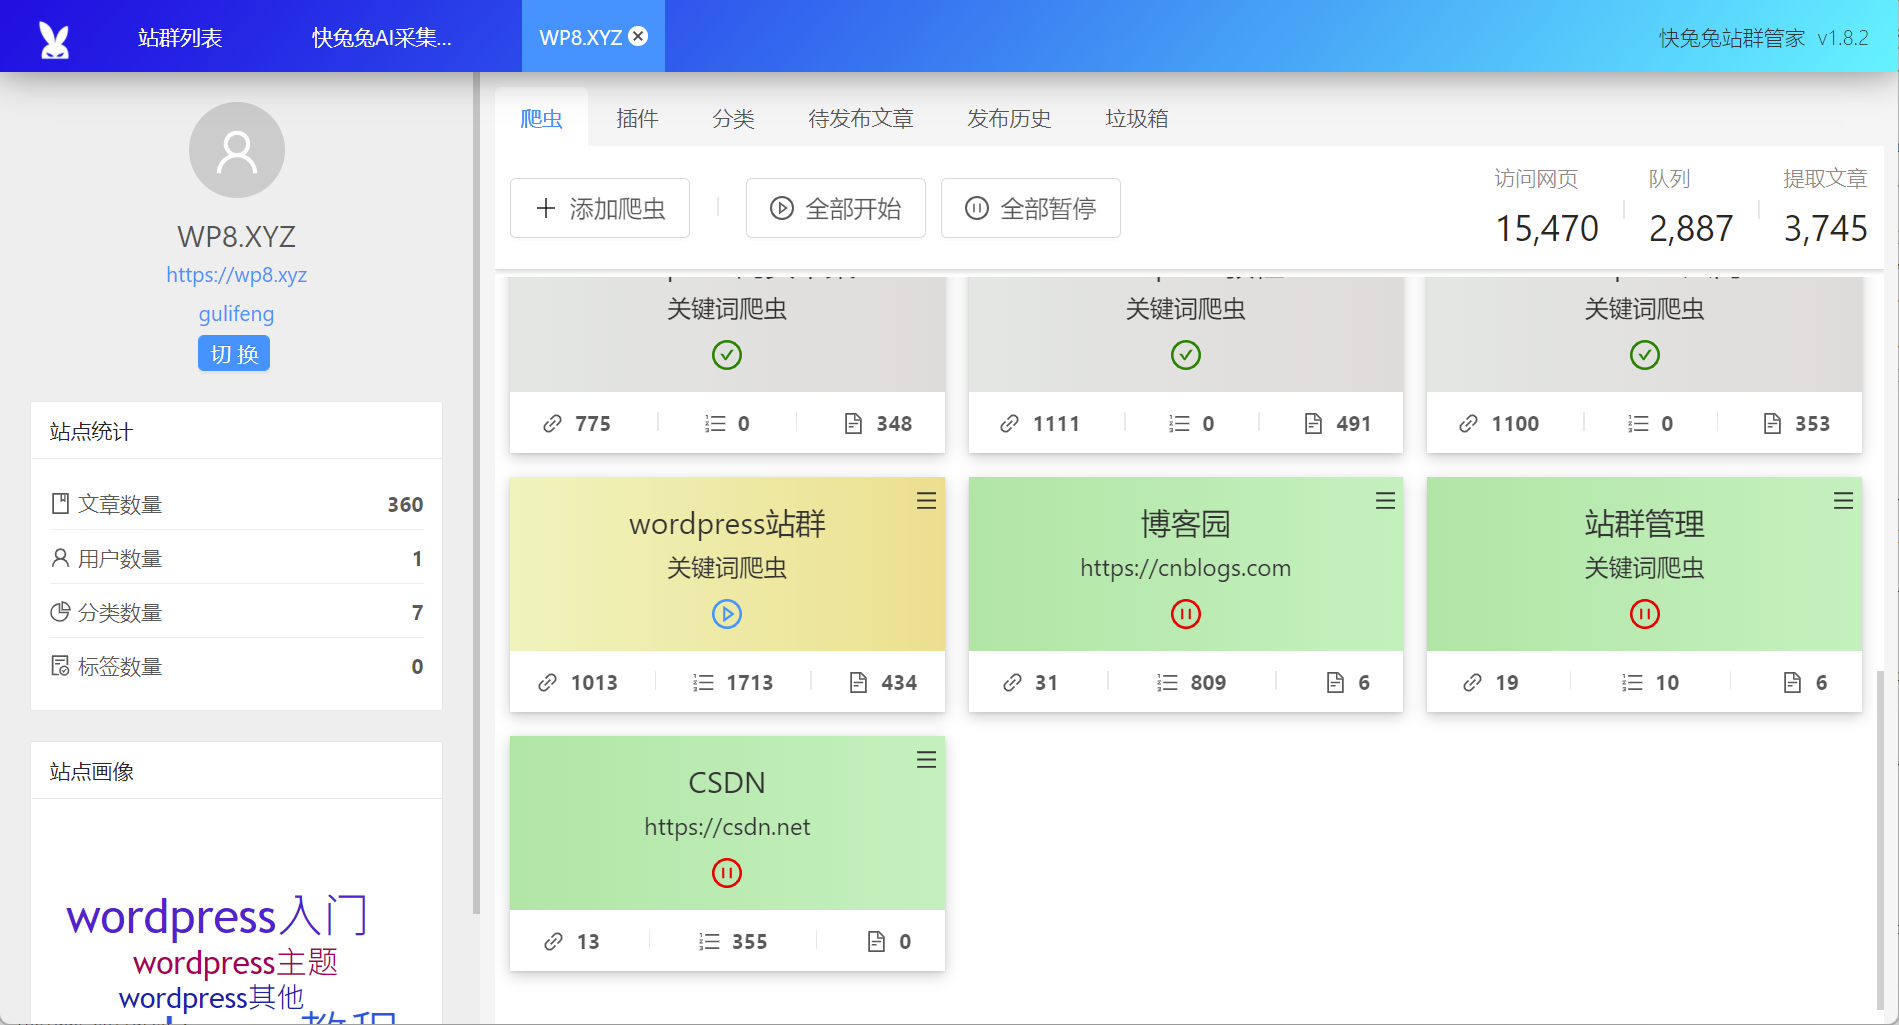This screenshot has height=1025, width=1899.
Task: Click the 用户数量 icon
Action: coord(60,557)
